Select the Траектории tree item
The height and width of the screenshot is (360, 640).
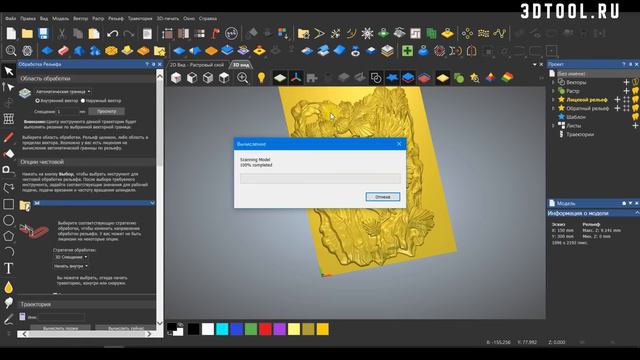tap(580, 134)
